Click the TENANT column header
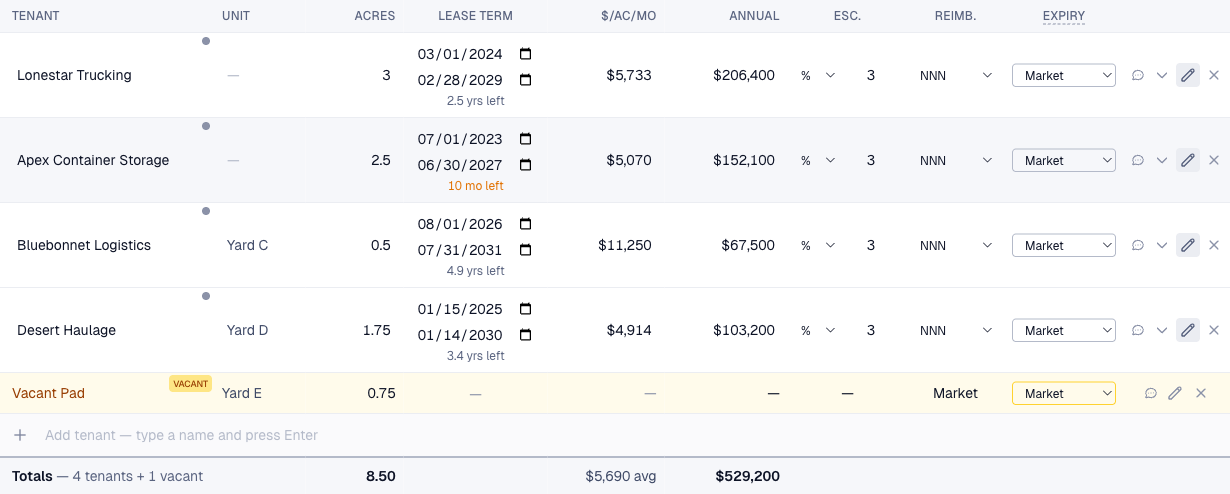Viewport: 1230px width, 494px height. pyautogui.click(x=35, y=16)
